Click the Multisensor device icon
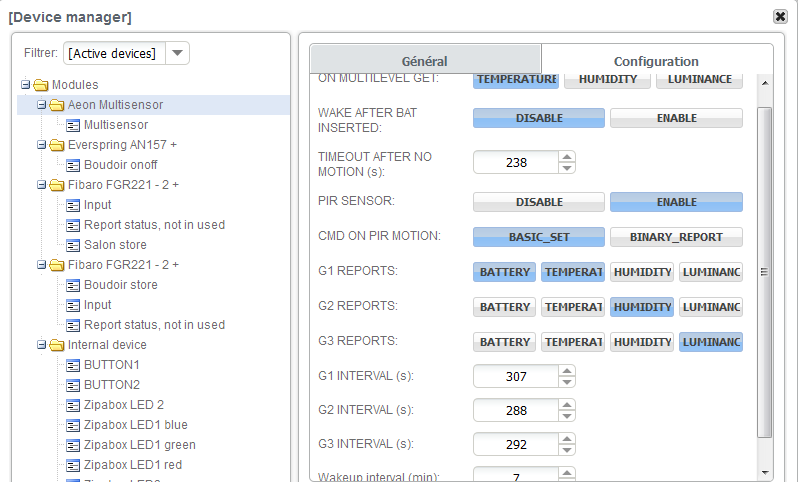Image resolution: width=798 pixels, height=482 pixels. (x=73, y=125)
